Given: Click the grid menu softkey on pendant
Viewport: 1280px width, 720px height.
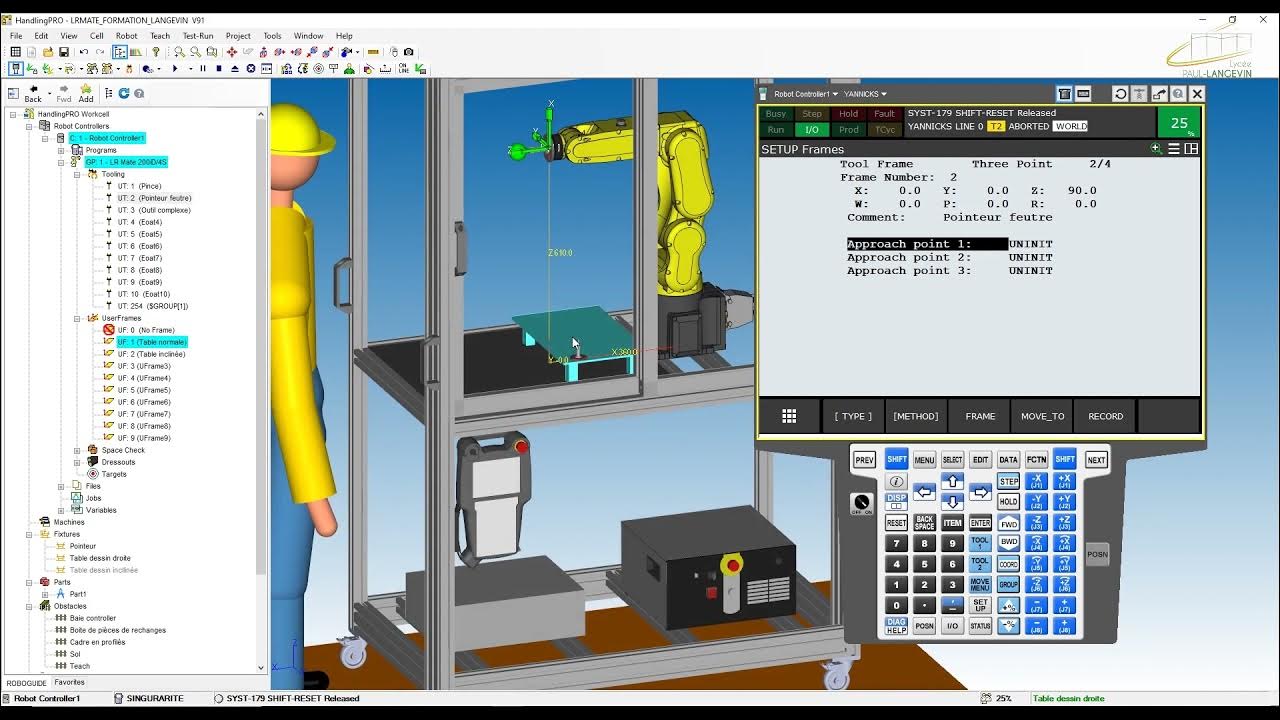Looking at the screenshot, I should pyautogui.click(x=789, y=416).
